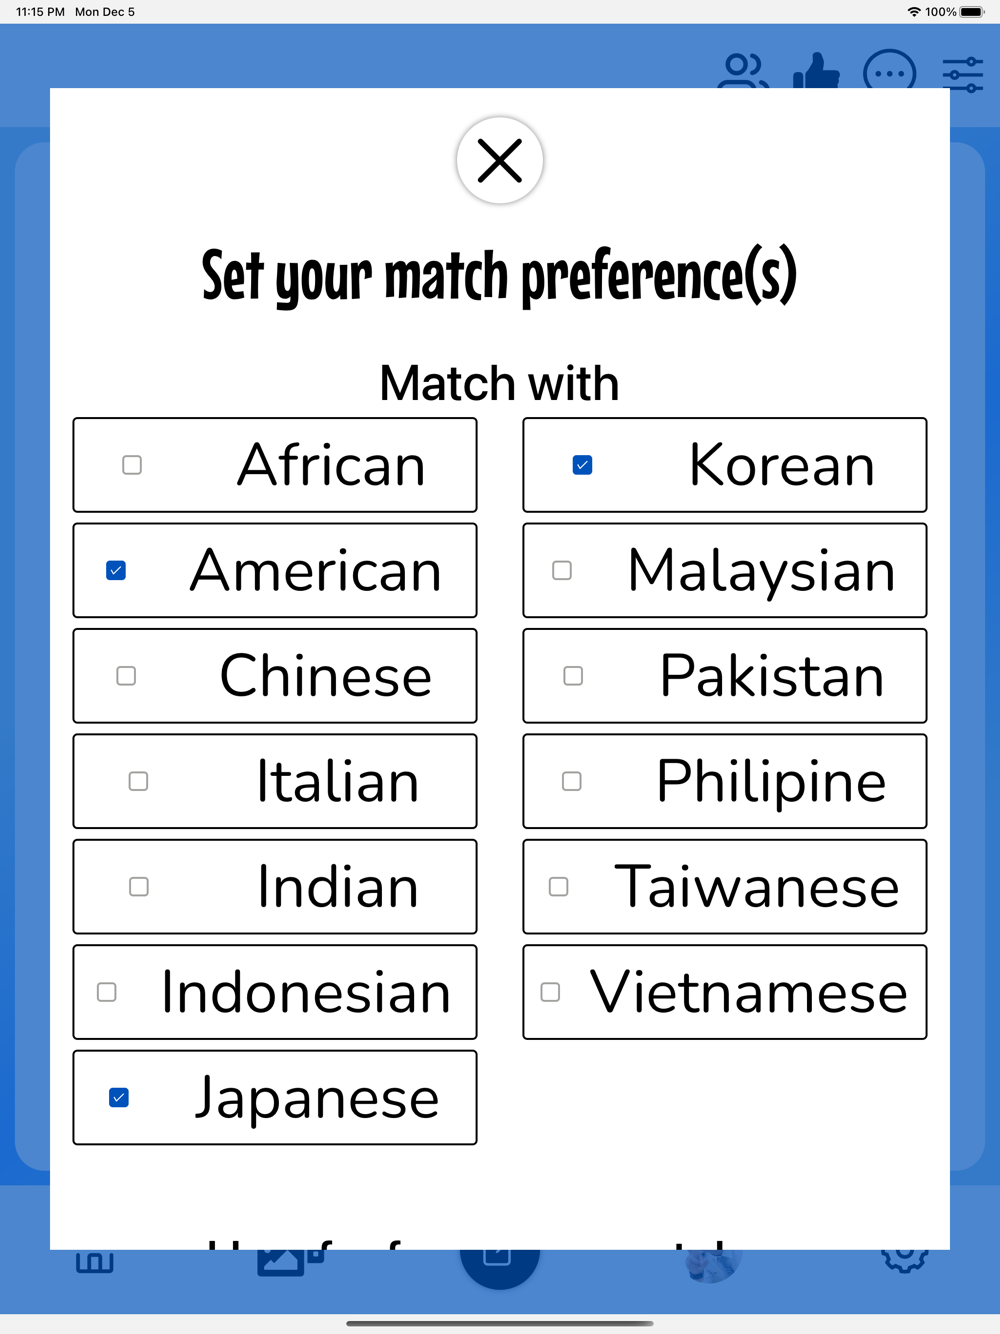Open the friends icon in top bar
This screenshot has height=1334, width=1000.
(743, 71)
